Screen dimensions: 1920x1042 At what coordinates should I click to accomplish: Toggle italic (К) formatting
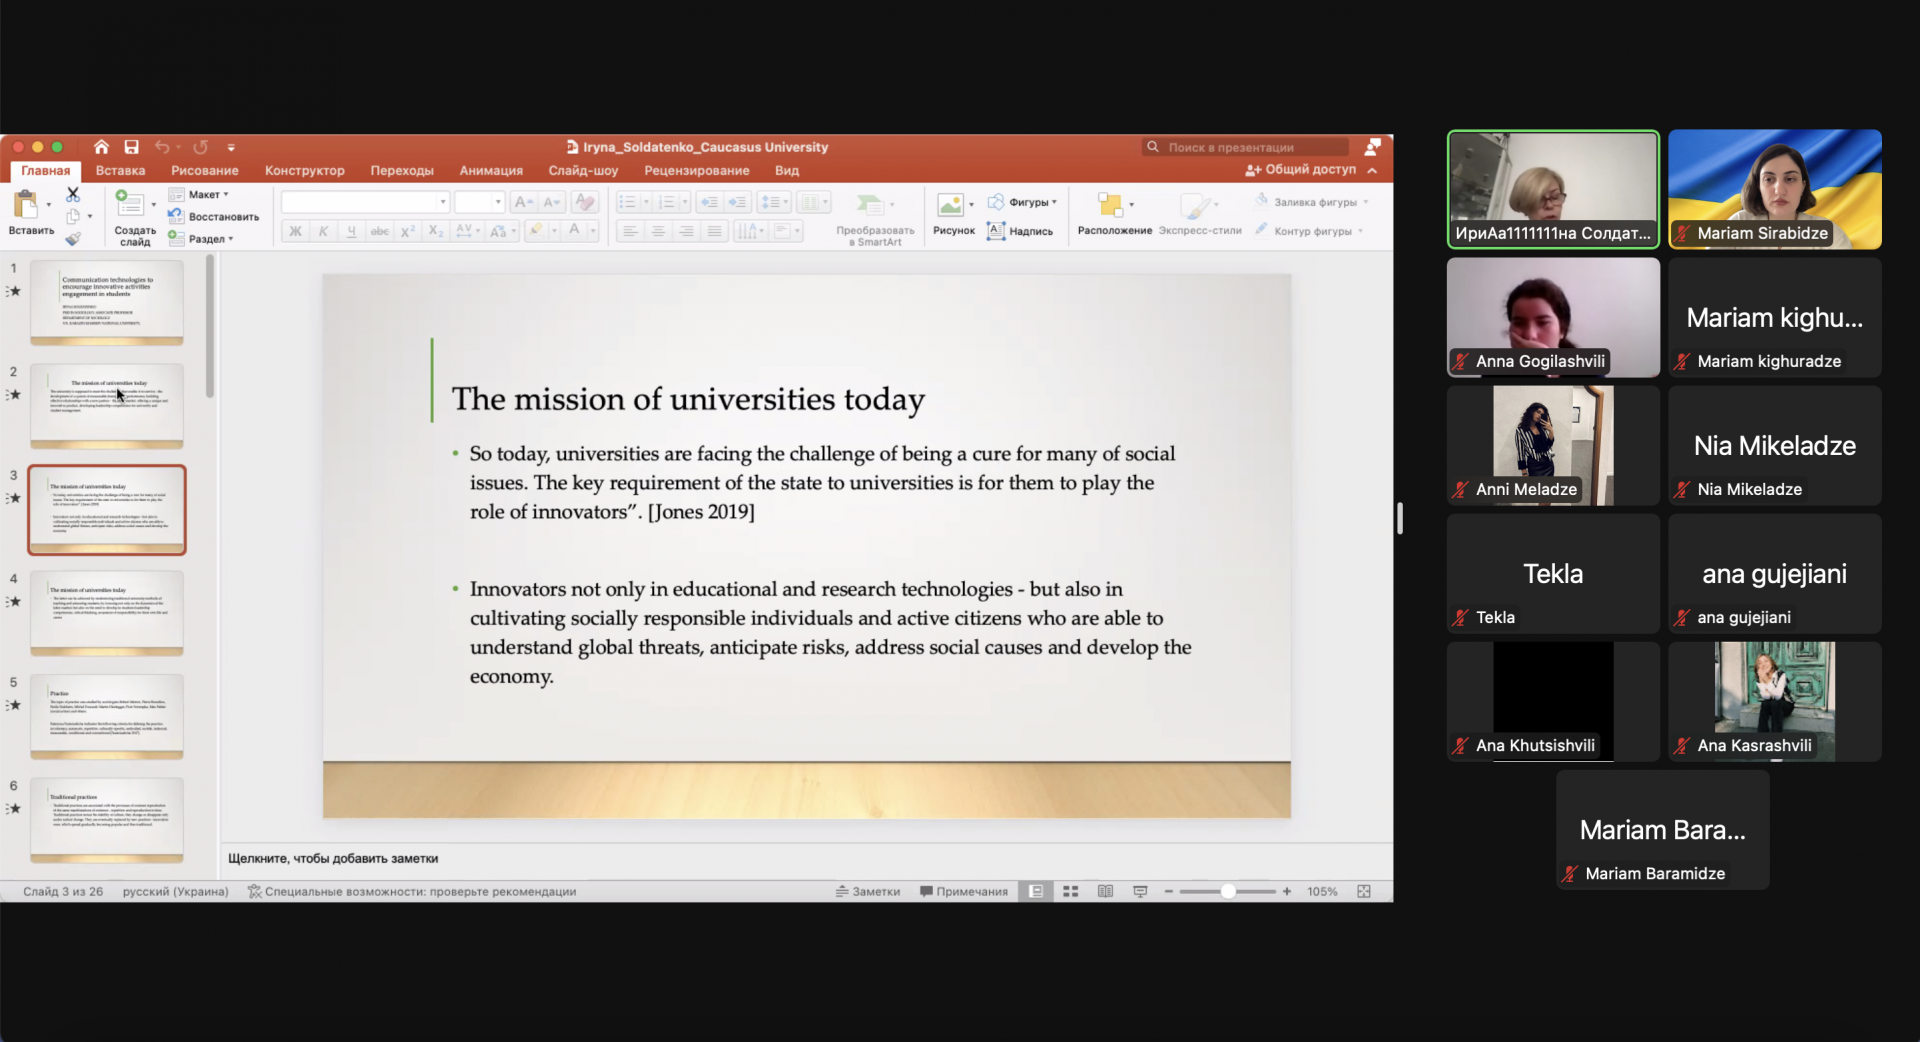pyautogui.click(x=323, y=231)
